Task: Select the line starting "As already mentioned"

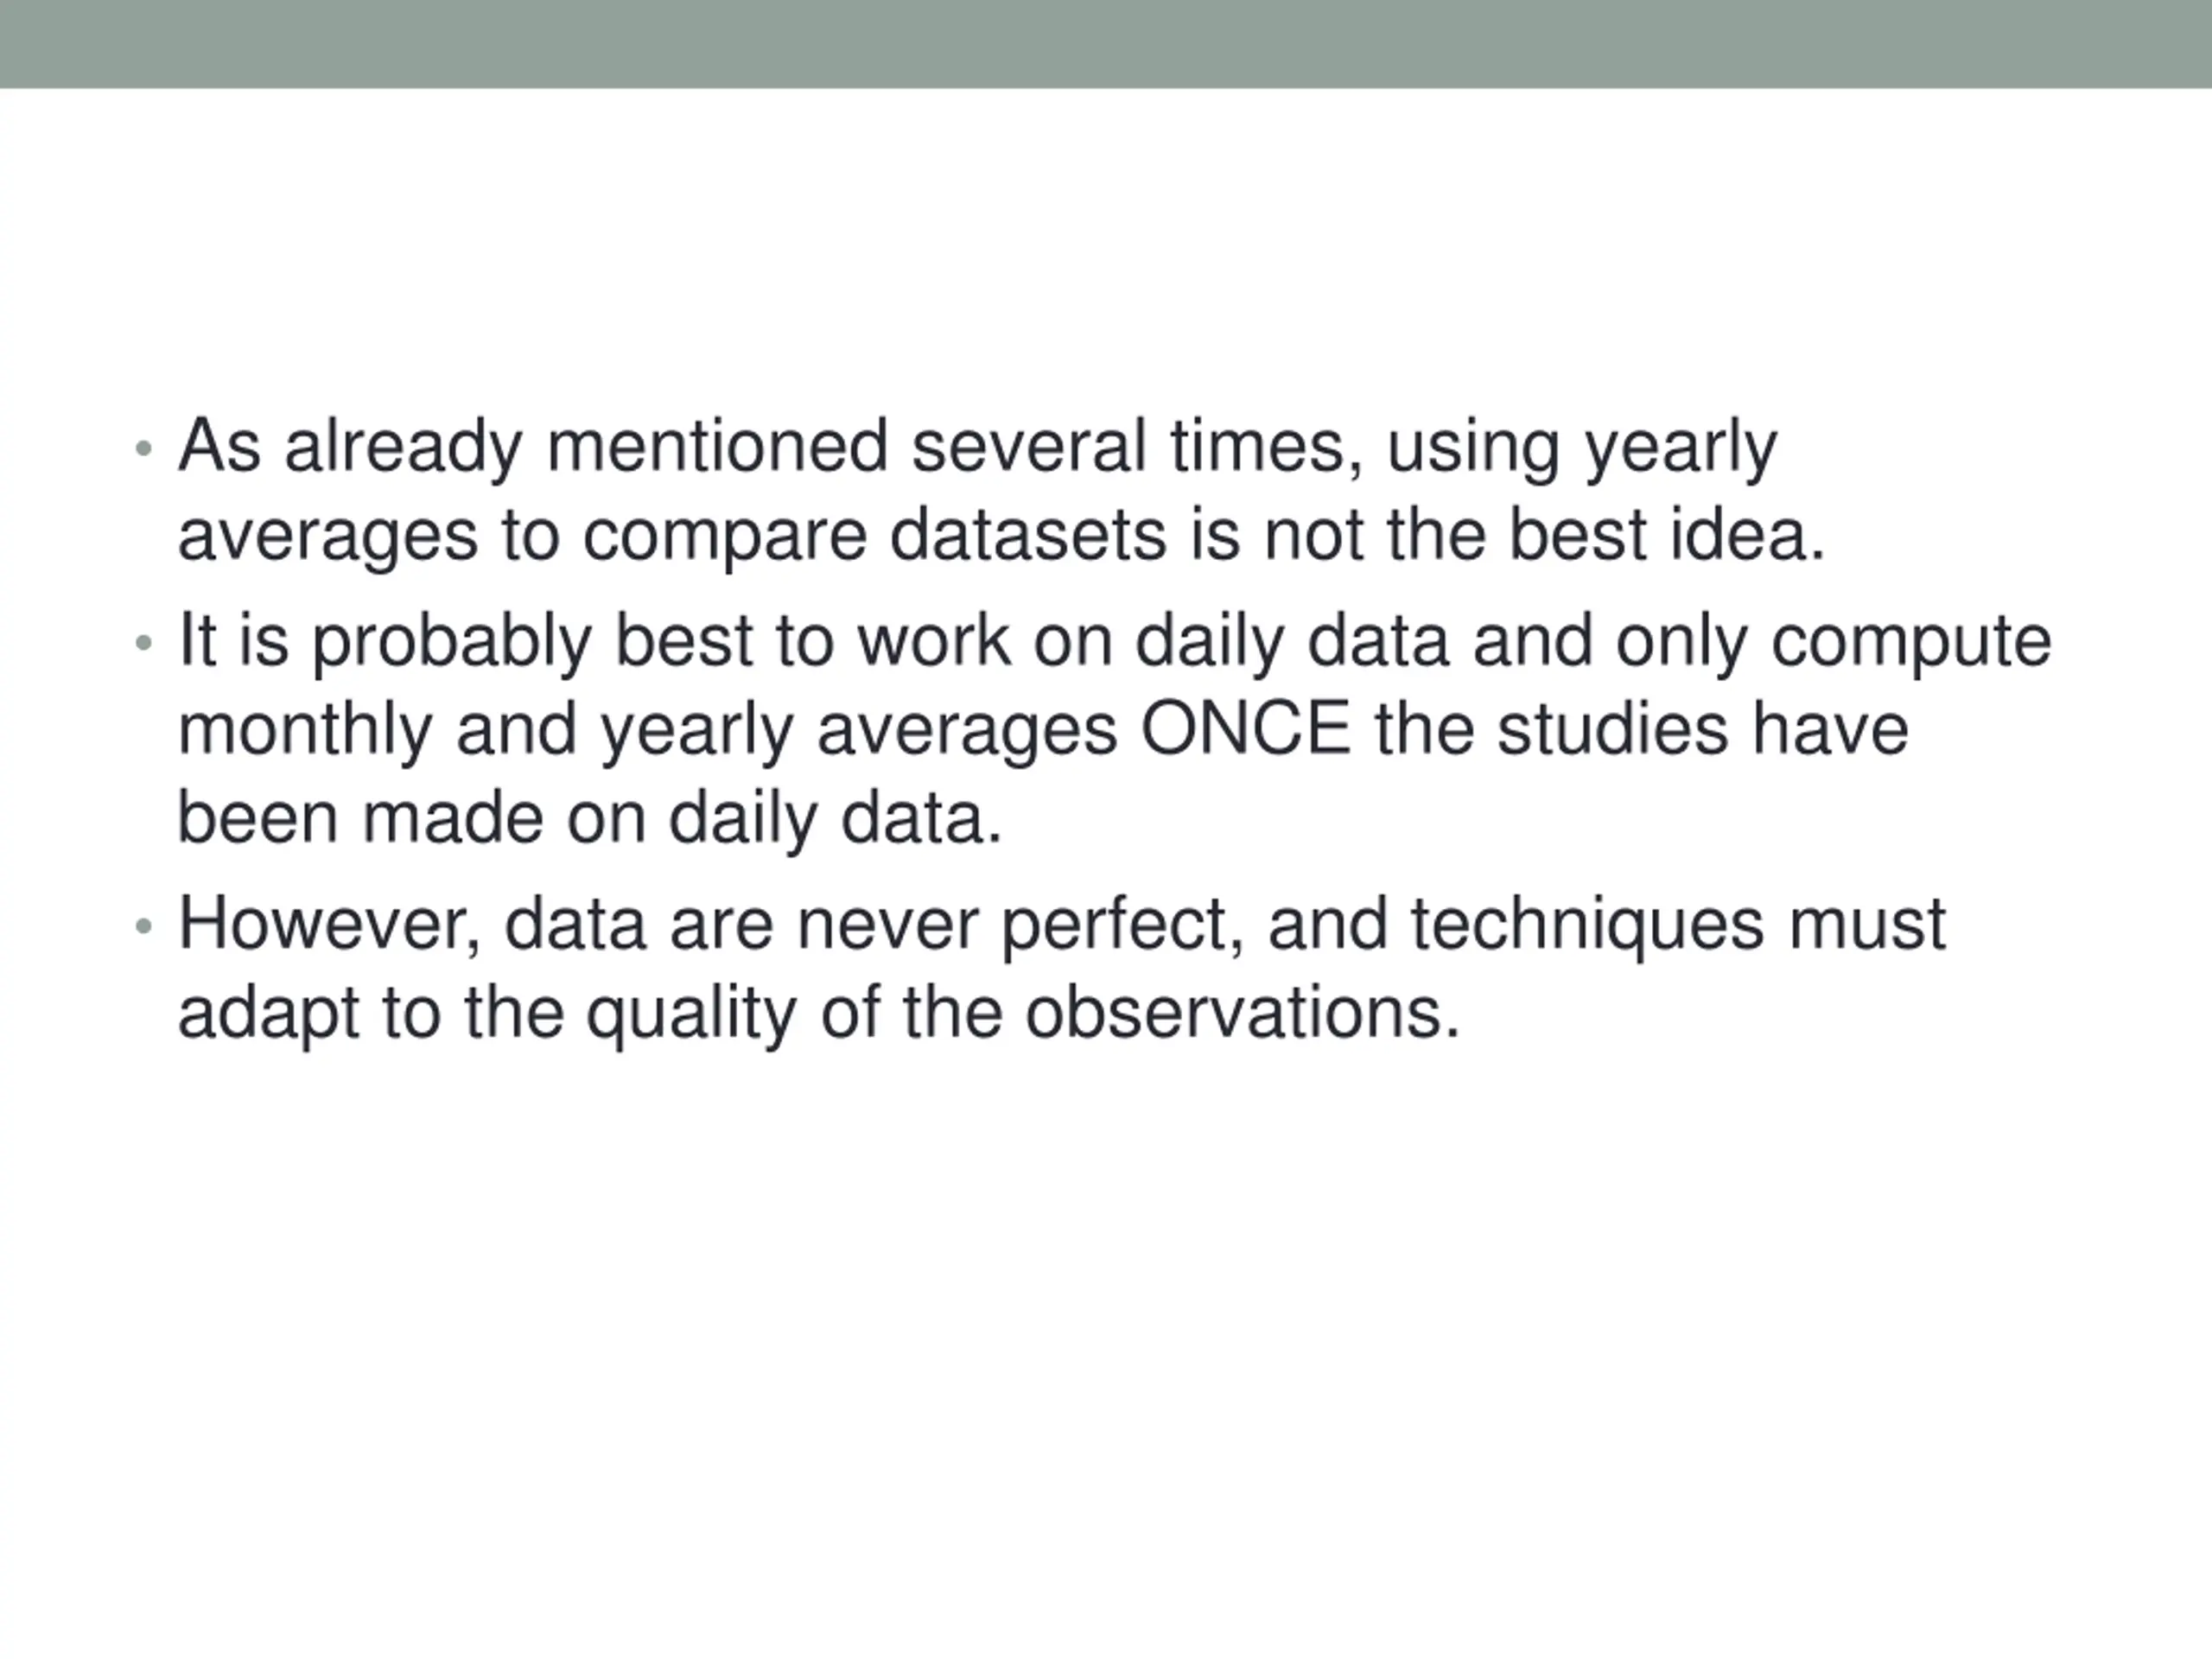Action: [977, 448]
